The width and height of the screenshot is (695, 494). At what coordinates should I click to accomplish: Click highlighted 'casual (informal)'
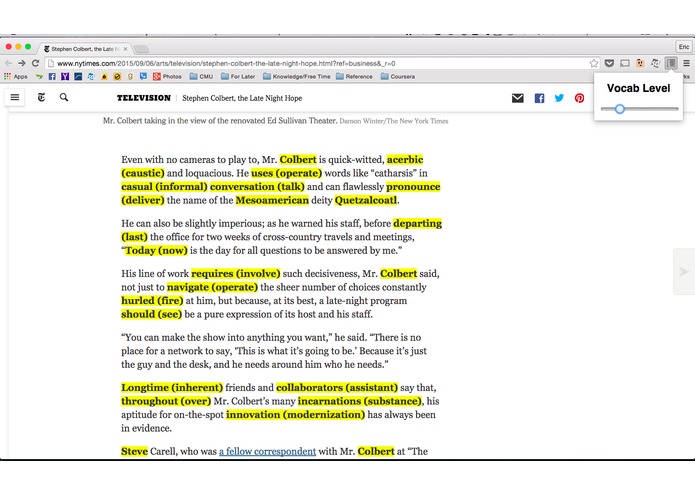164,187
